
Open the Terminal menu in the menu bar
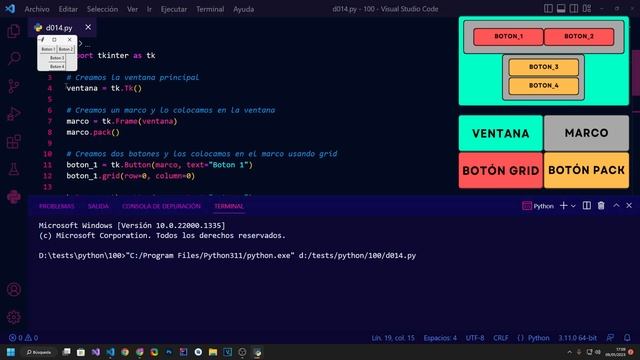tap(210, 9)
